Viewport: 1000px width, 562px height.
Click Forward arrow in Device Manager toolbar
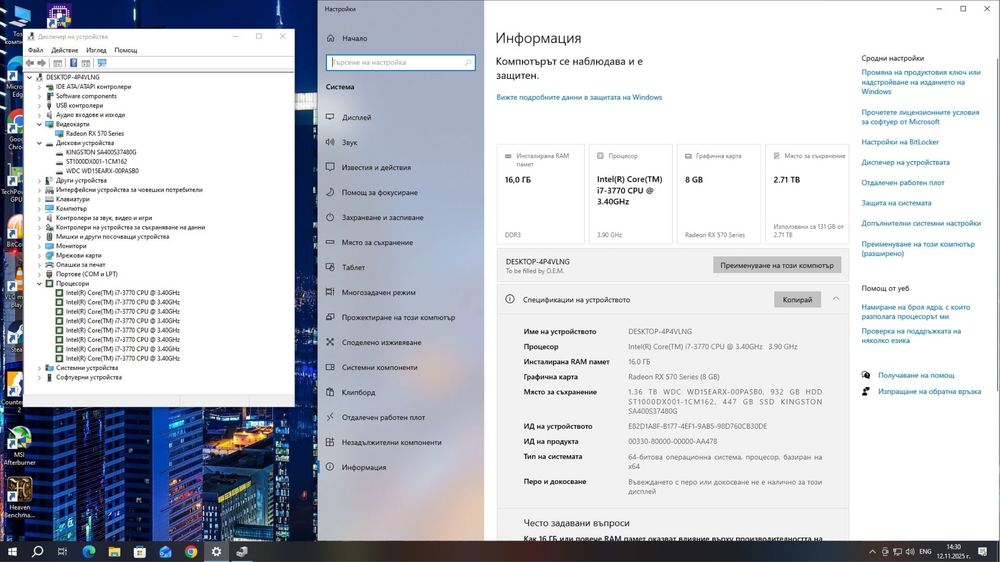tap(42, 63)
